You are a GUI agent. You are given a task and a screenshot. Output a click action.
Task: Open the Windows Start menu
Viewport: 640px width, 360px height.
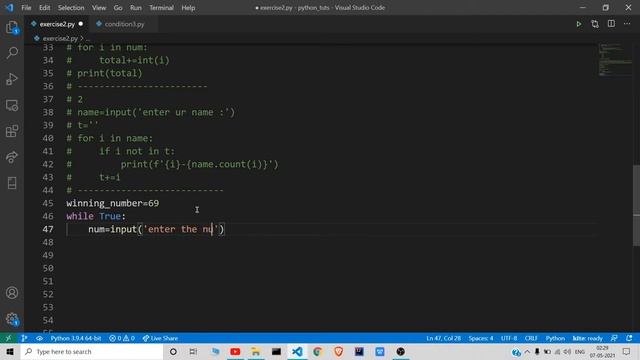10,351
